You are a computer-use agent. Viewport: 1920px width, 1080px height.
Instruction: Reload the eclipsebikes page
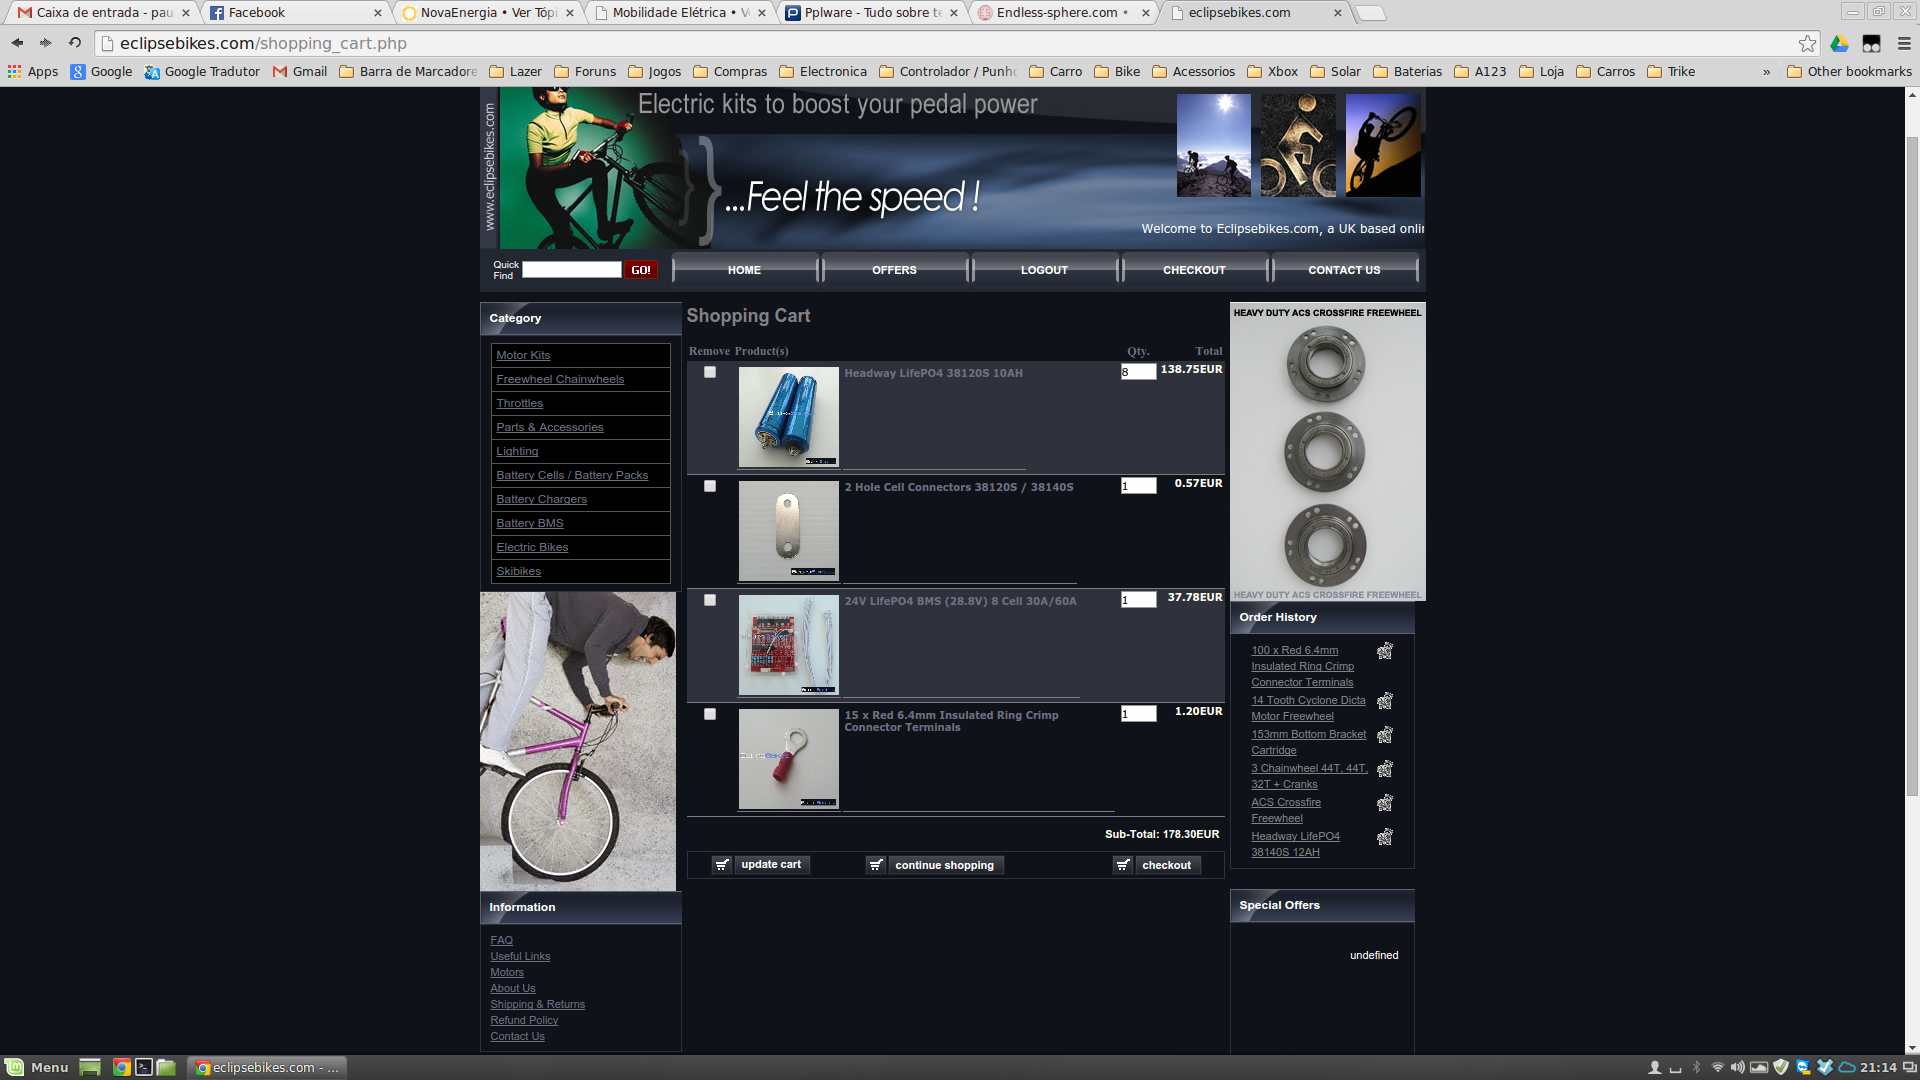coord(74,43)
